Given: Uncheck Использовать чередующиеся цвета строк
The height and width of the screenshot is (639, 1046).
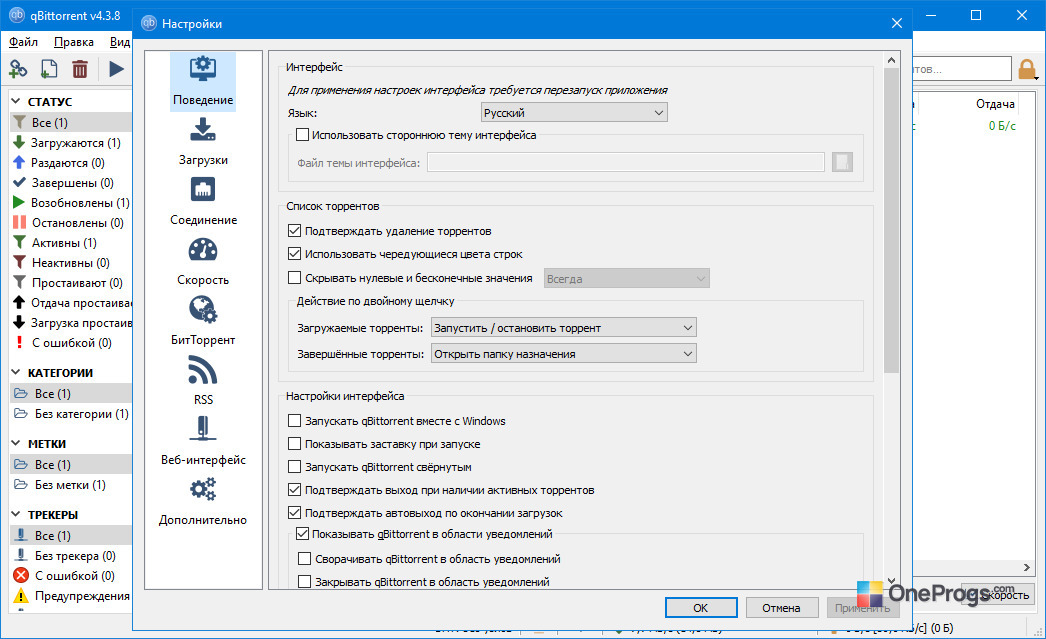Looking at the screenshot, I should tap(294, 254).
